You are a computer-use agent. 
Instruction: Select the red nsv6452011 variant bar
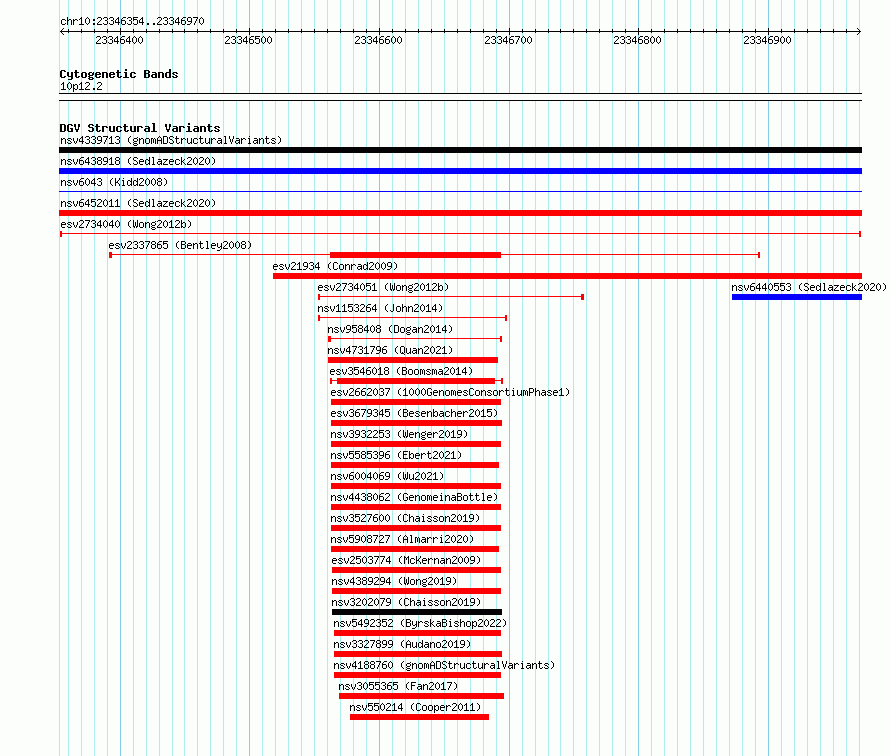pos(460,213)
